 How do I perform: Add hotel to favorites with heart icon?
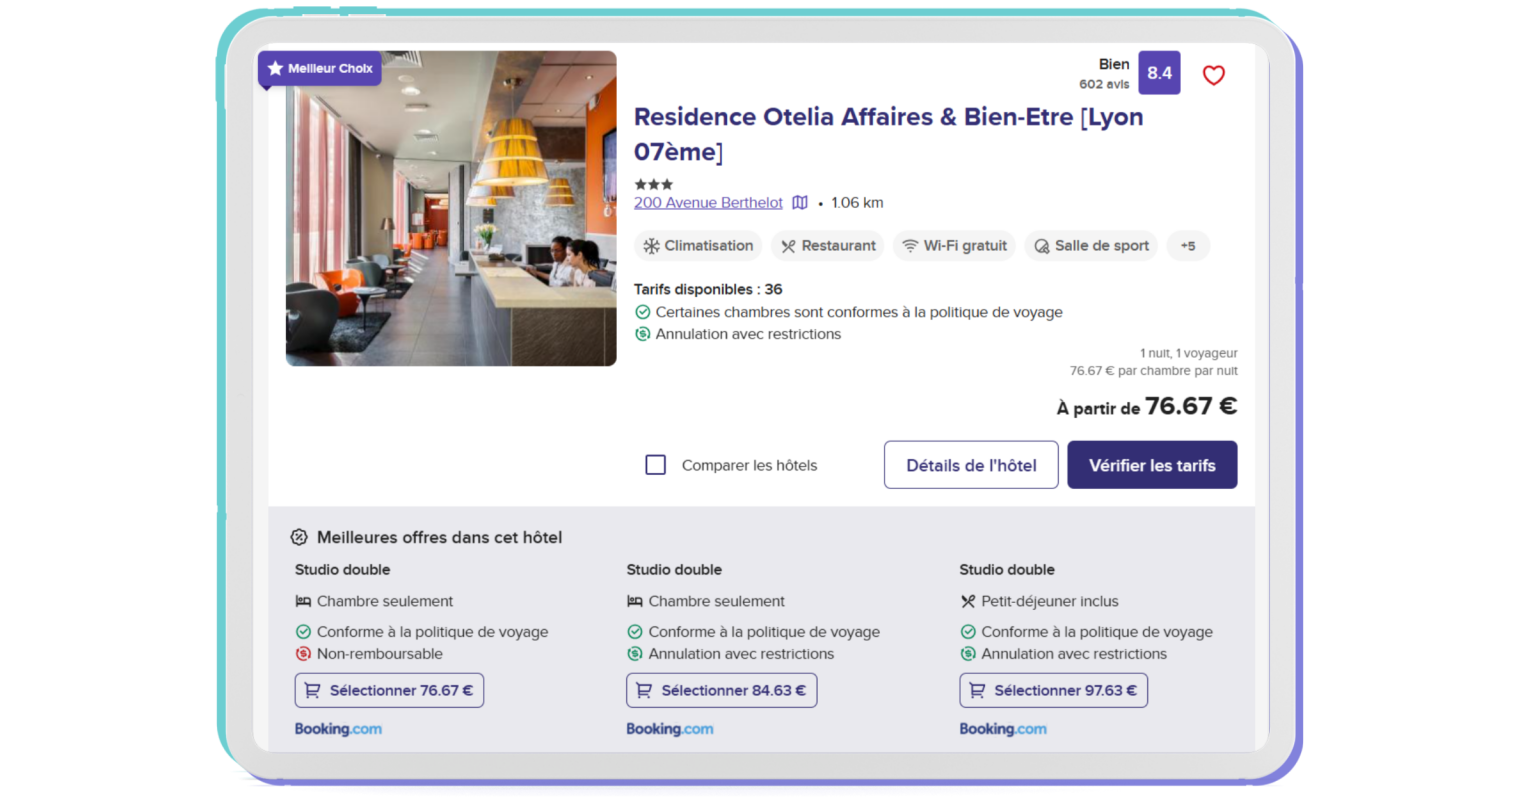click(x=1213, y=75)
